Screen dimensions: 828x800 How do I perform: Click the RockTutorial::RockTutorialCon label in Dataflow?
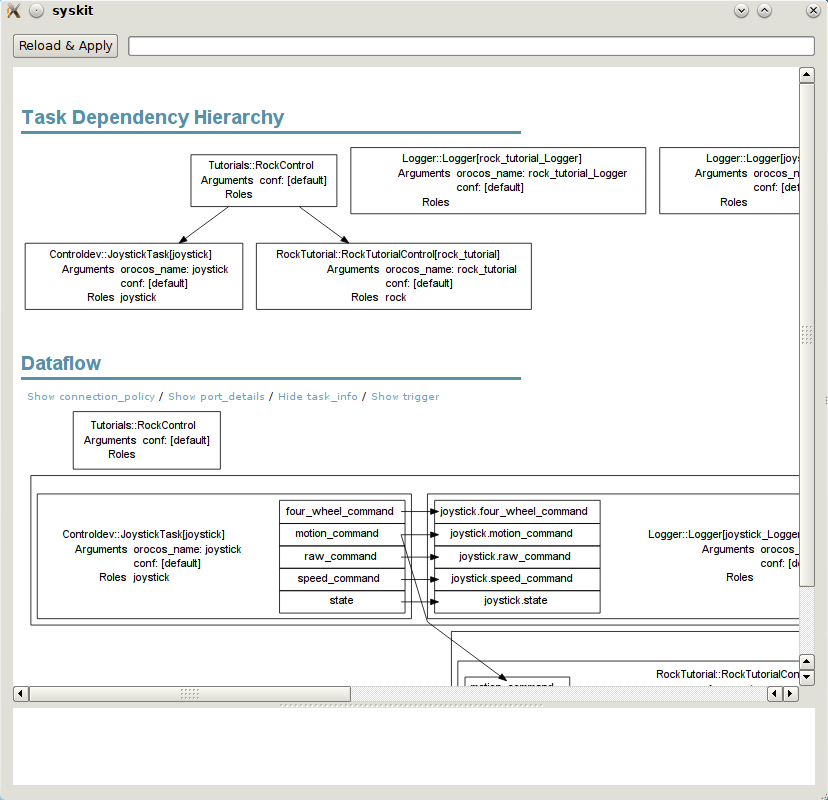(727, 674)
